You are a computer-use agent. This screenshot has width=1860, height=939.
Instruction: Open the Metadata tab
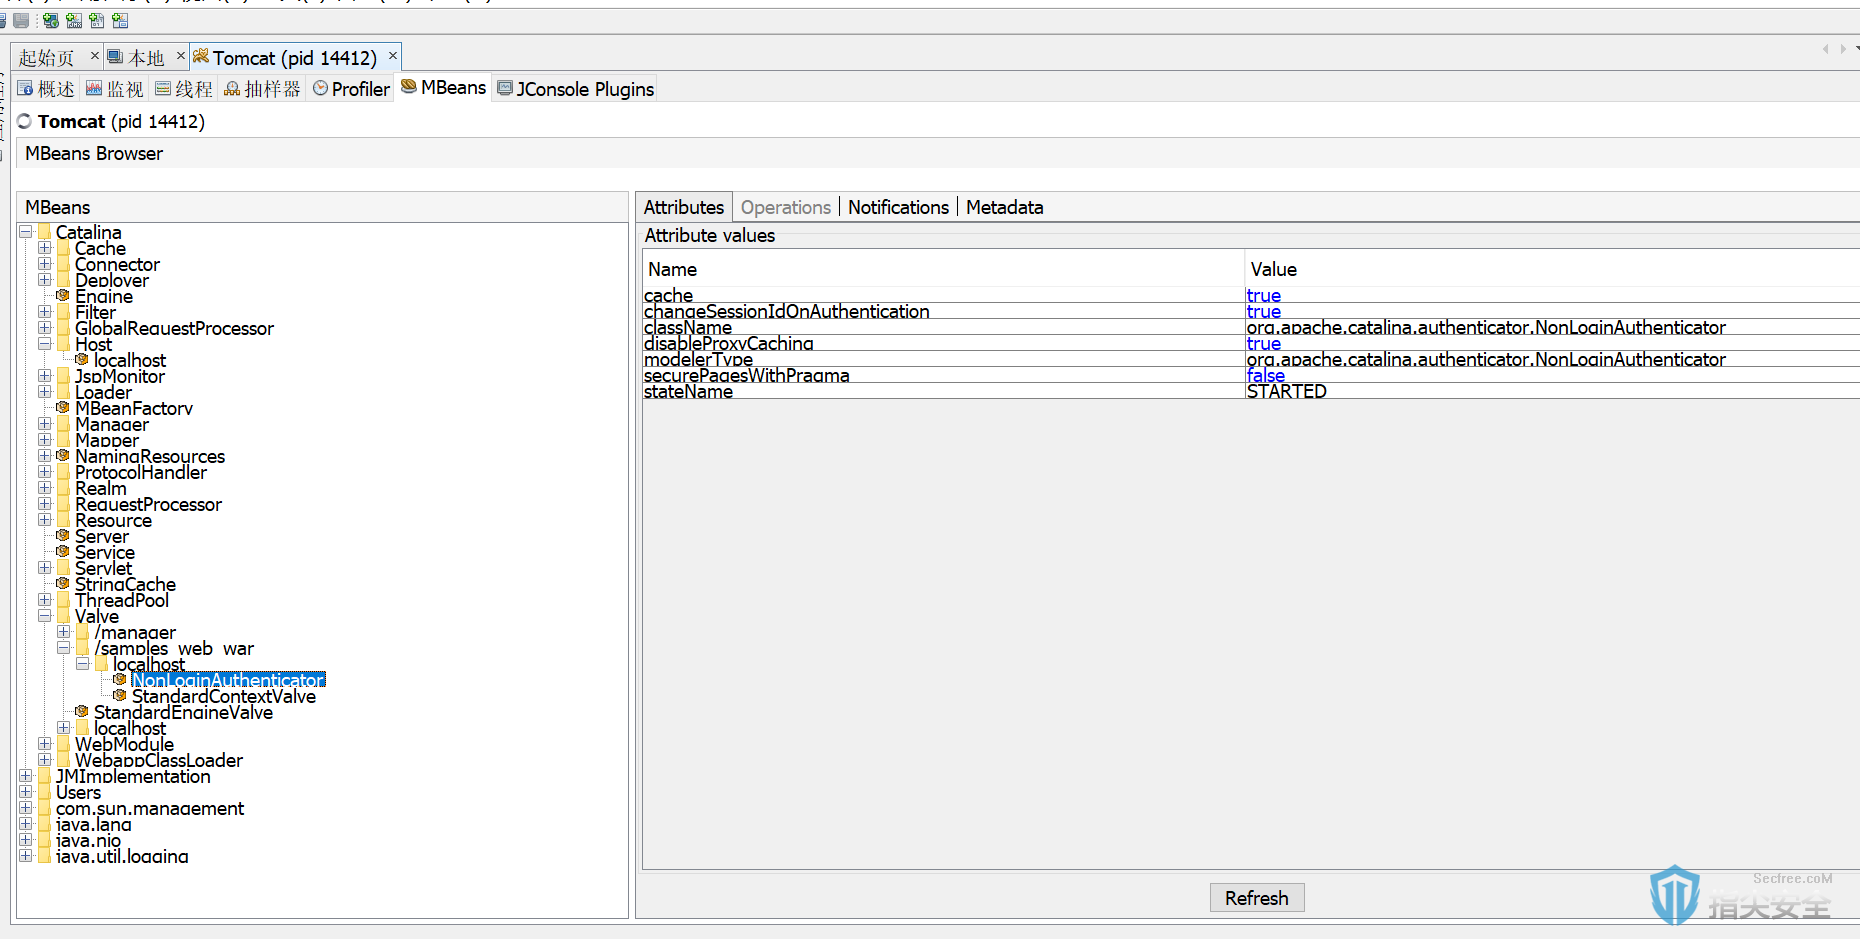(x=1004, y=207)
